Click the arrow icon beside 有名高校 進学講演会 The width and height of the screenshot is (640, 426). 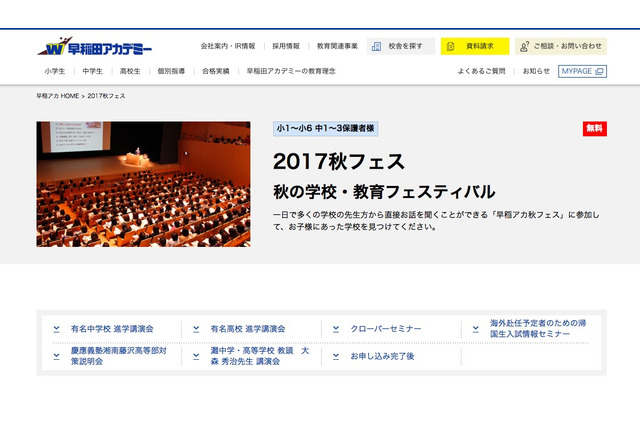[x=196, y=329]
